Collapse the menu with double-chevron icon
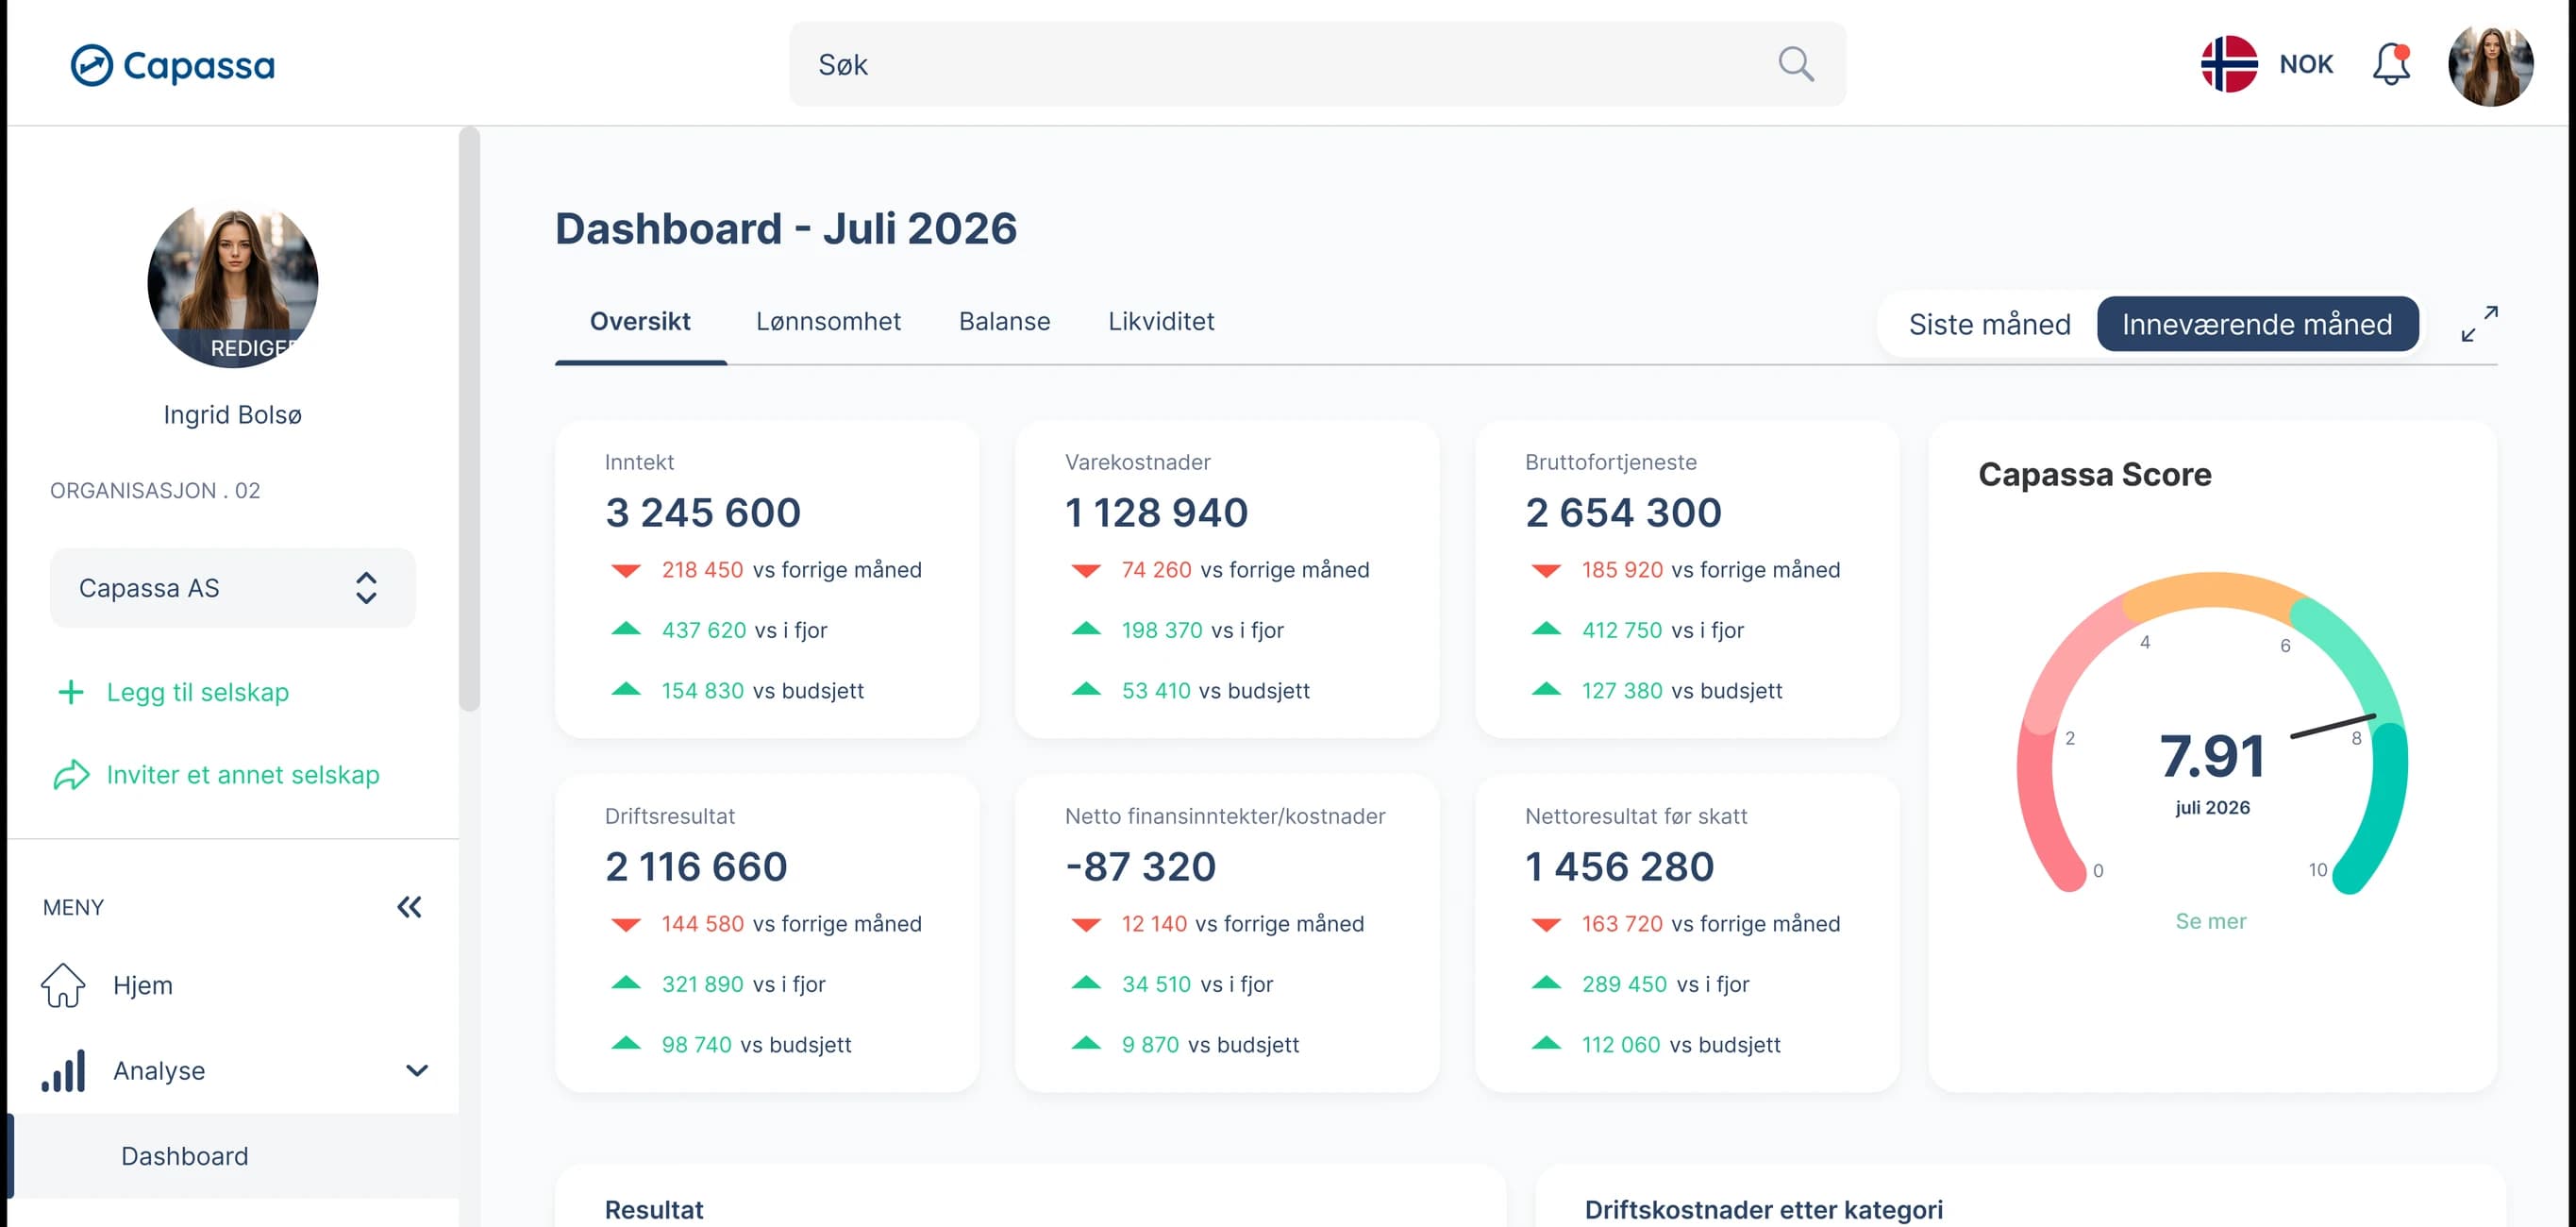This screenshot has width=2576, height=1227. [x=409, y=907]
